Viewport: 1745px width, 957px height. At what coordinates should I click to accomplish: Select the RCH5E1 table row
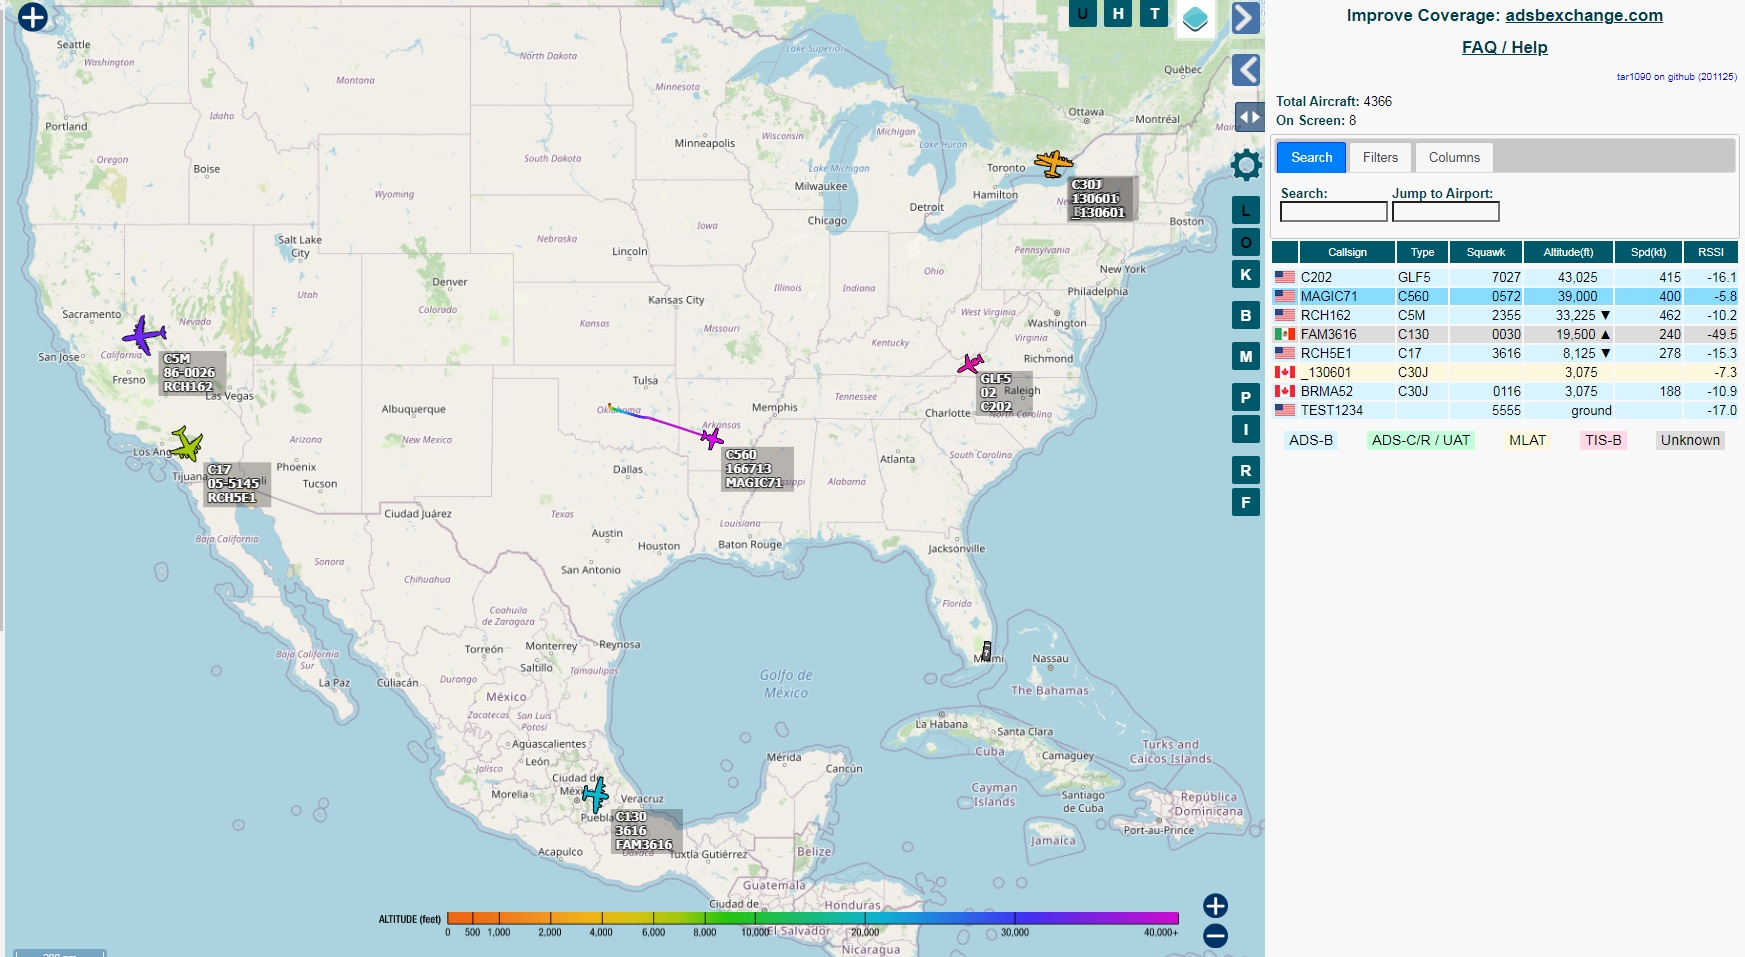pos(1505,353)
